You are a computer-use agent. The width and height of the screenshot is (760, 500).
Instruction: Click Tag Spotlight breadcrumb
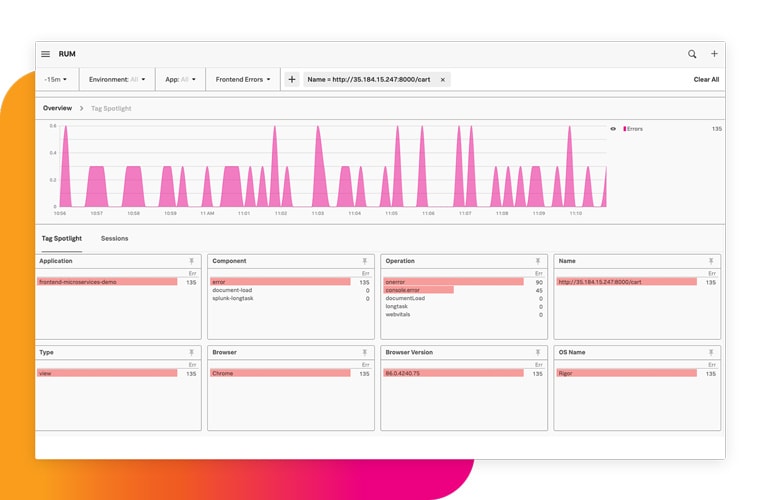(111, 109)
